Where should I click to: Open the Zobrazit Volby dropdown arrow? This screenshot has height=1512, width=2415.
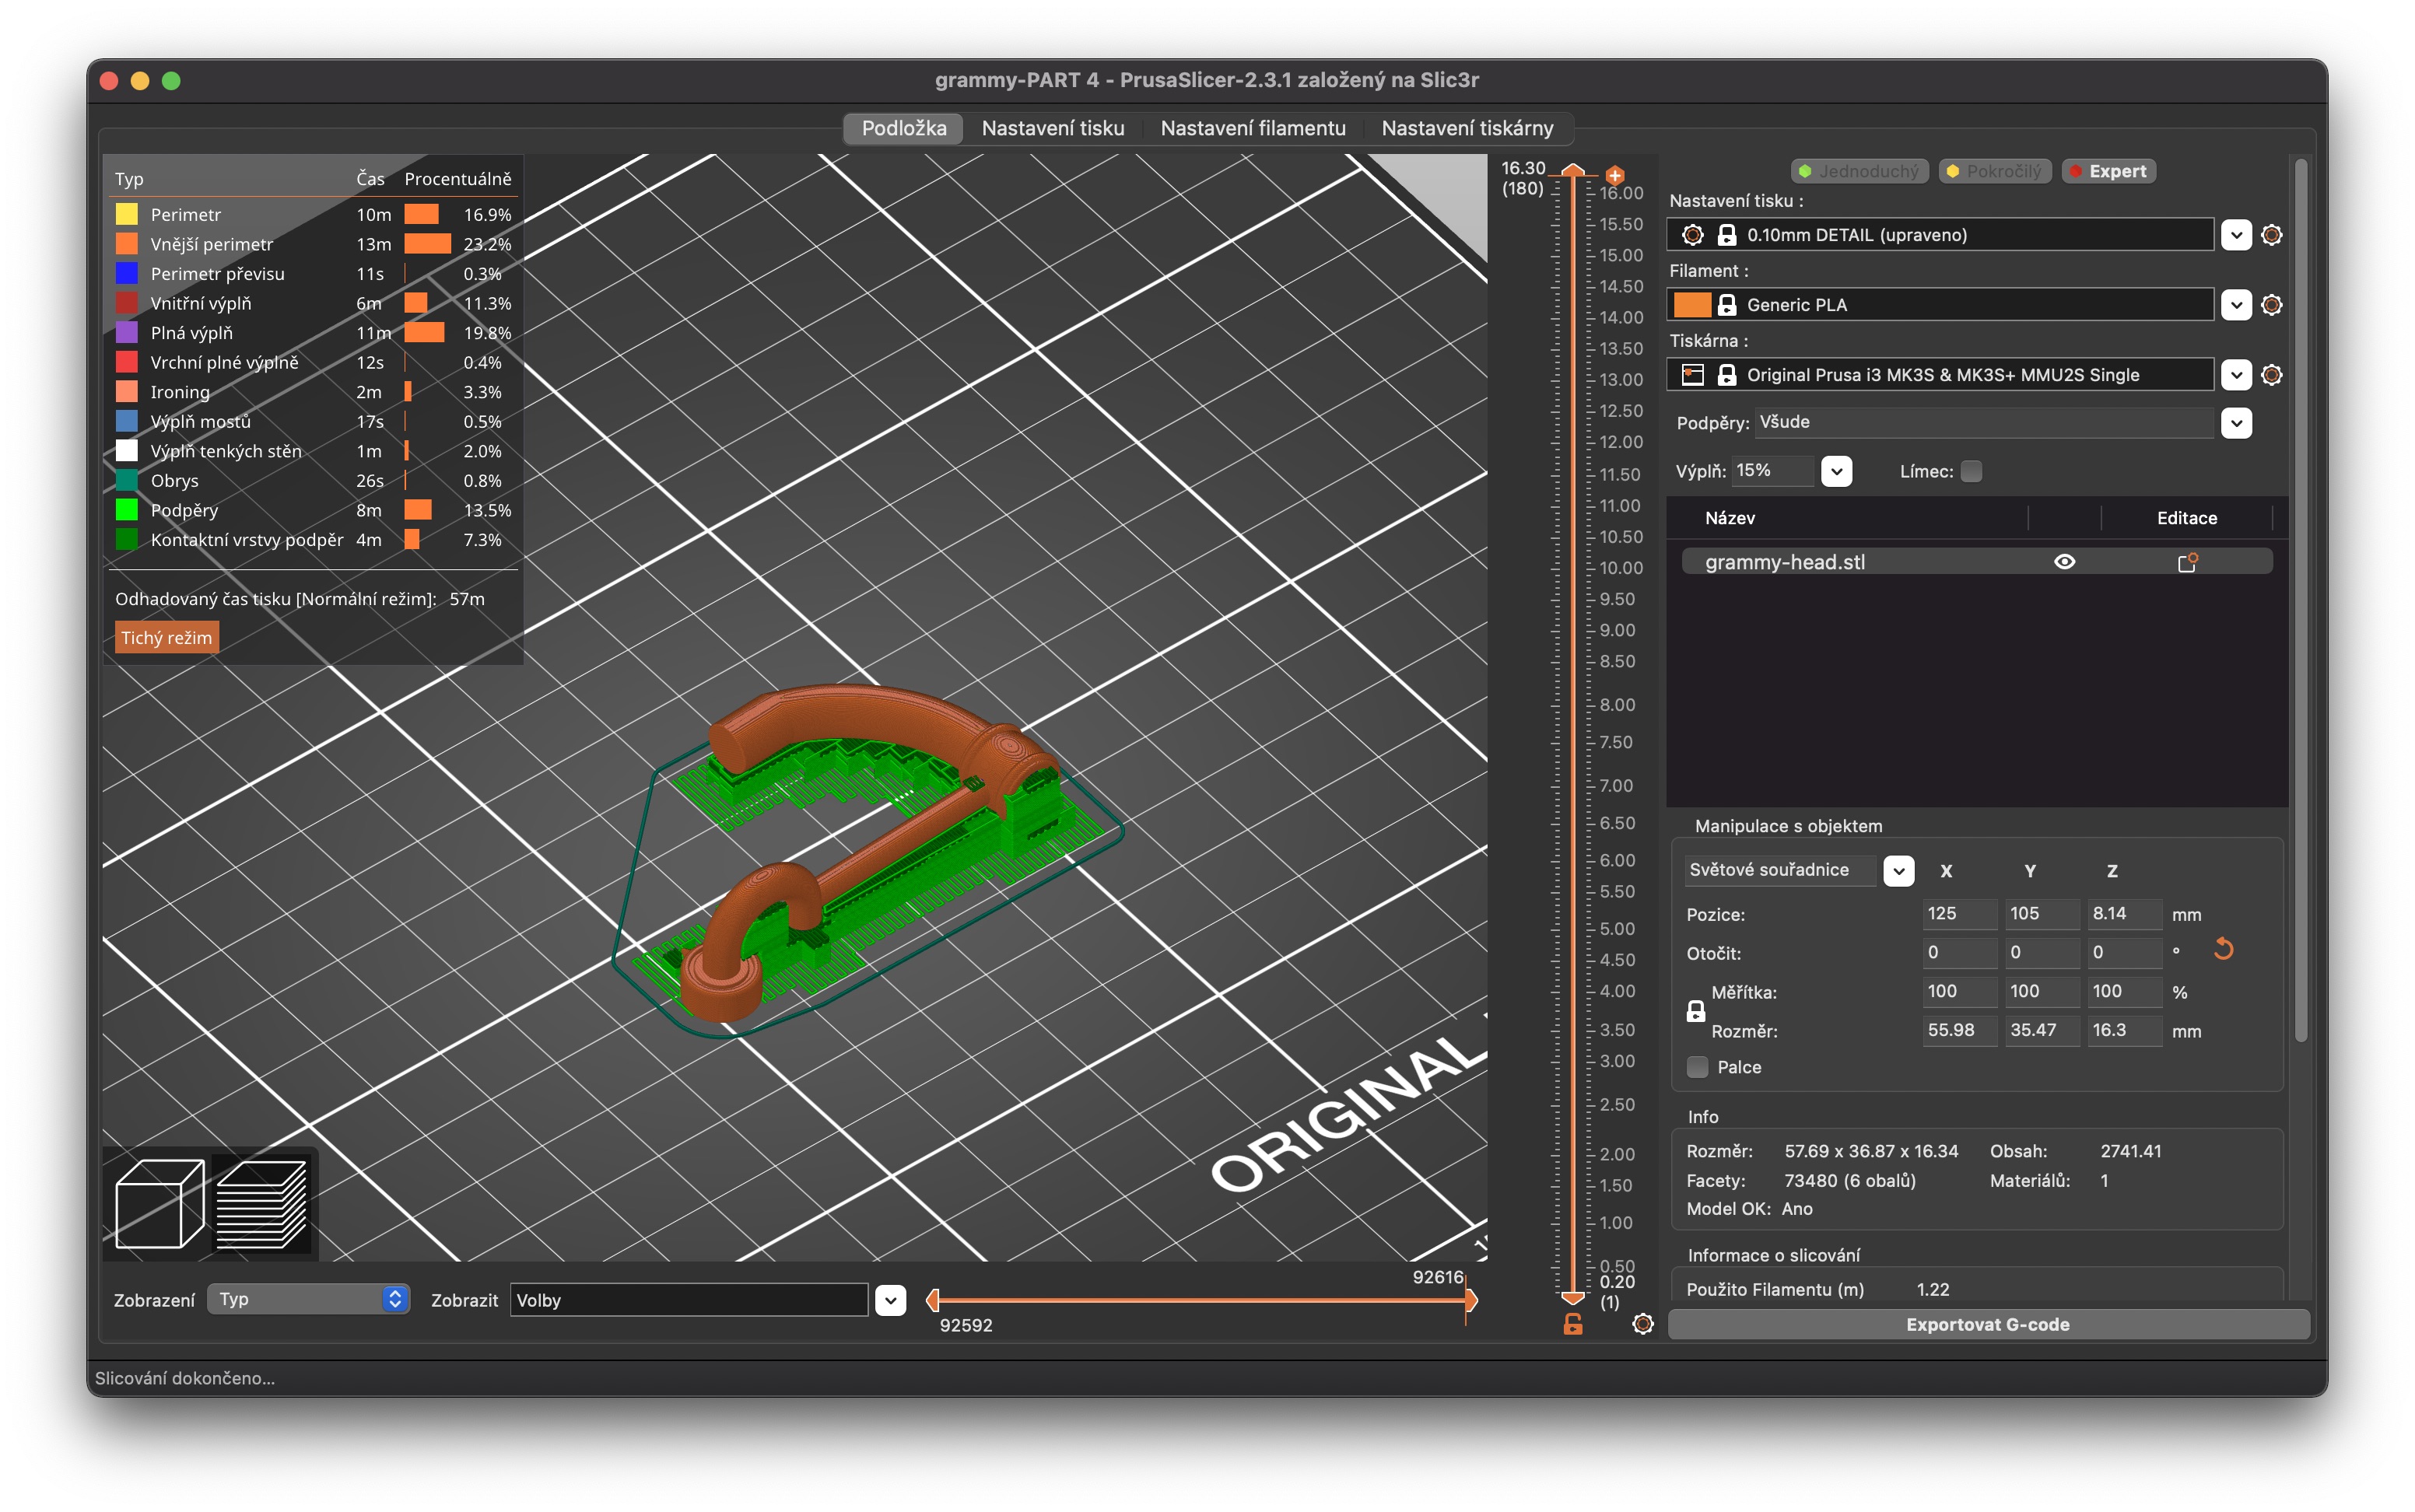coord(890,1300)
